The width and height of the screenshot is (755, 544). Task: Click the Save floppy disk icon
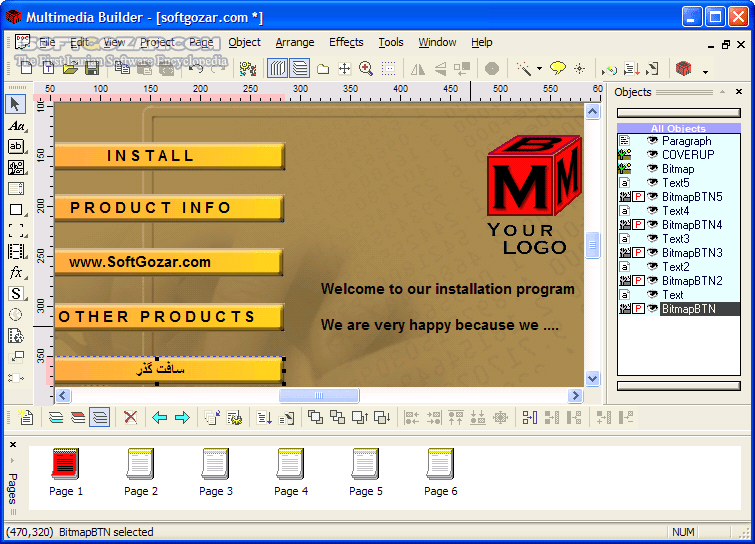click(x=92, y=69)
